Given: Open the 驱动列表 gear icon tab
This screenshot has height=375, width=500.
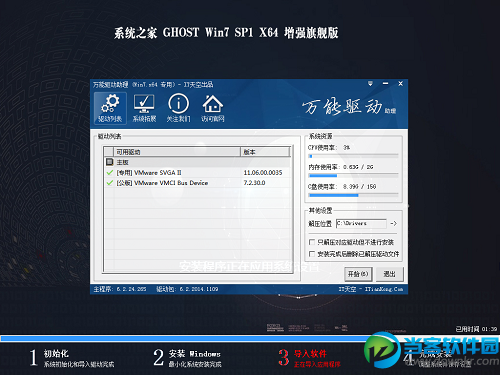Looking at the screenshot, I should coord(110,108).
